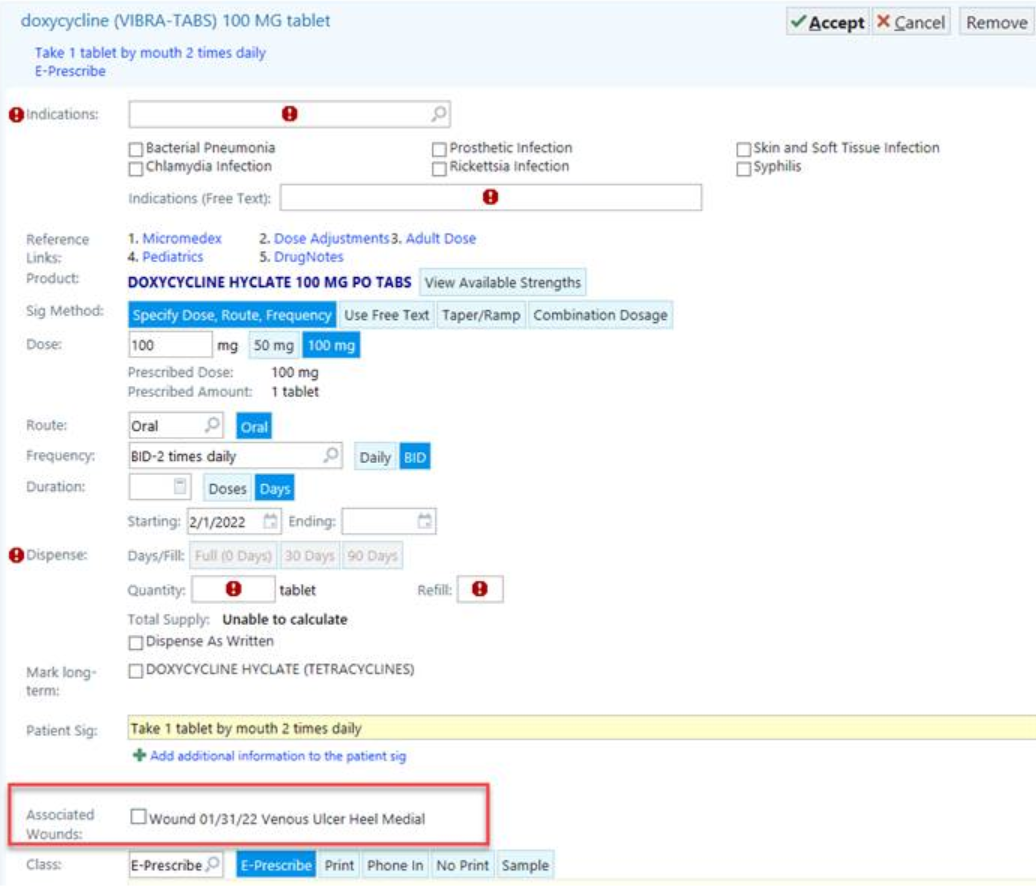1036x892 pixels.
Task: Select 90 Days per fill
Action: (x=372, y=556)
